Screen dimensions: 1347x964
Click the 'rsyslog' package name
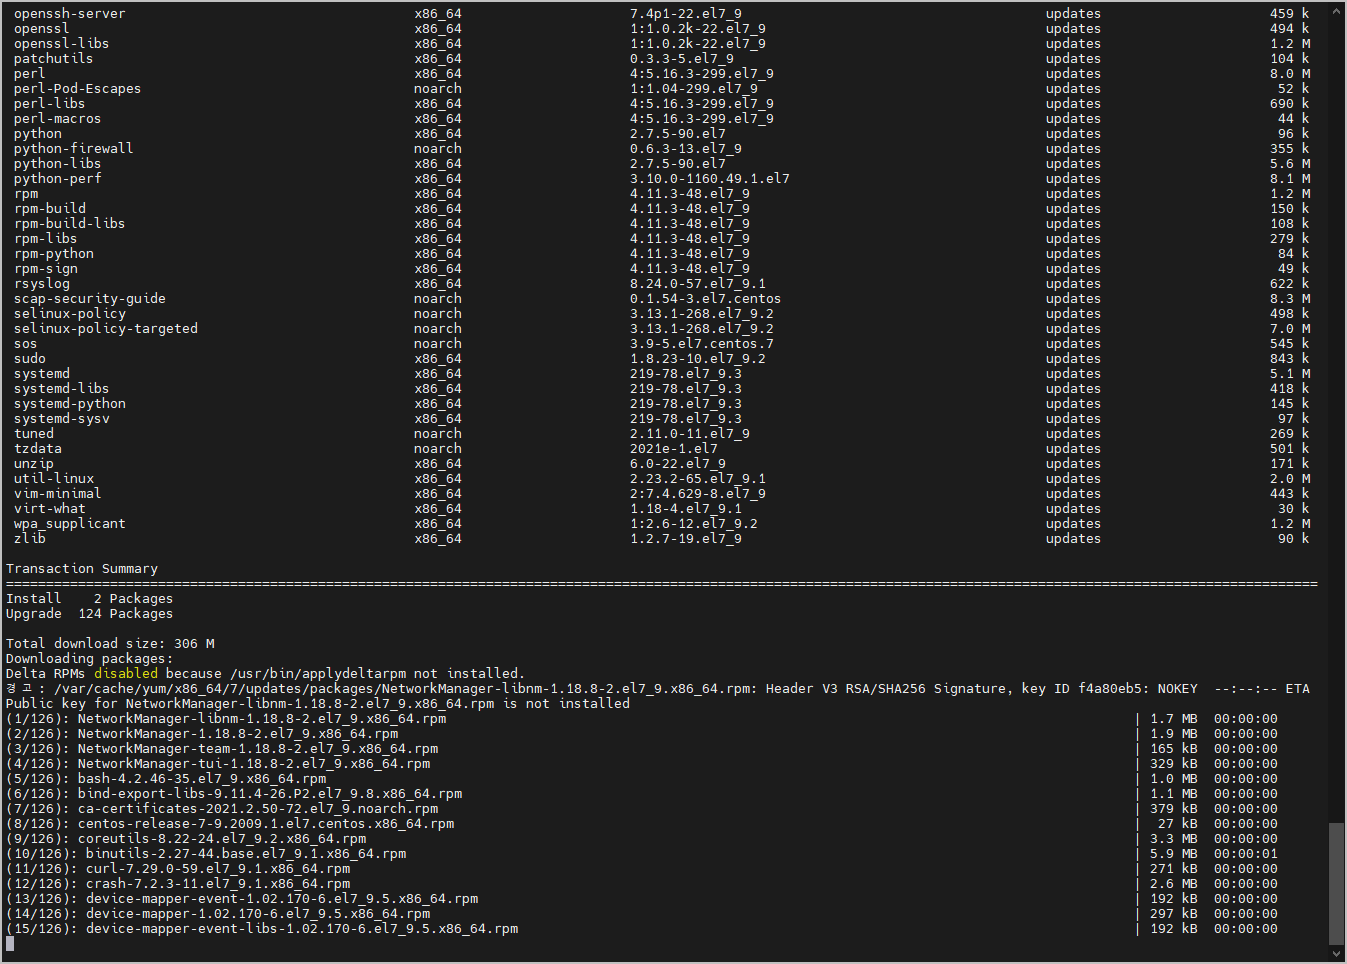click(x=42, y=284)
